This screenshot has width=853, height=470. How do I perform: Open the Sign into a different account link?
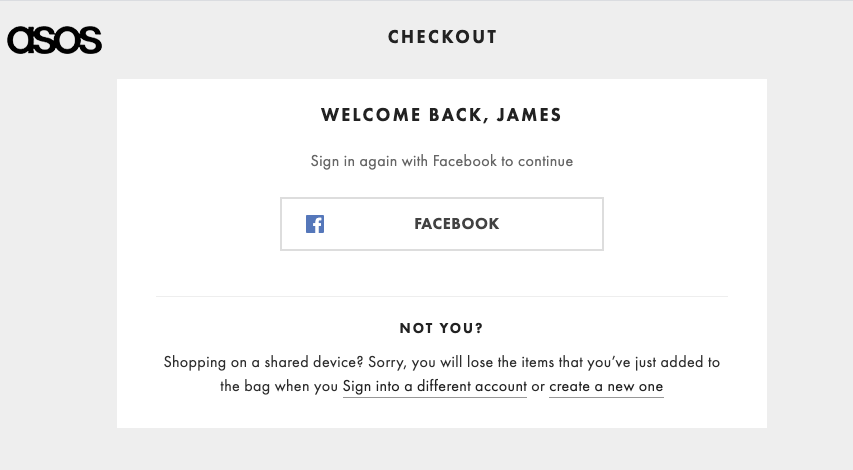coord(435,386)
